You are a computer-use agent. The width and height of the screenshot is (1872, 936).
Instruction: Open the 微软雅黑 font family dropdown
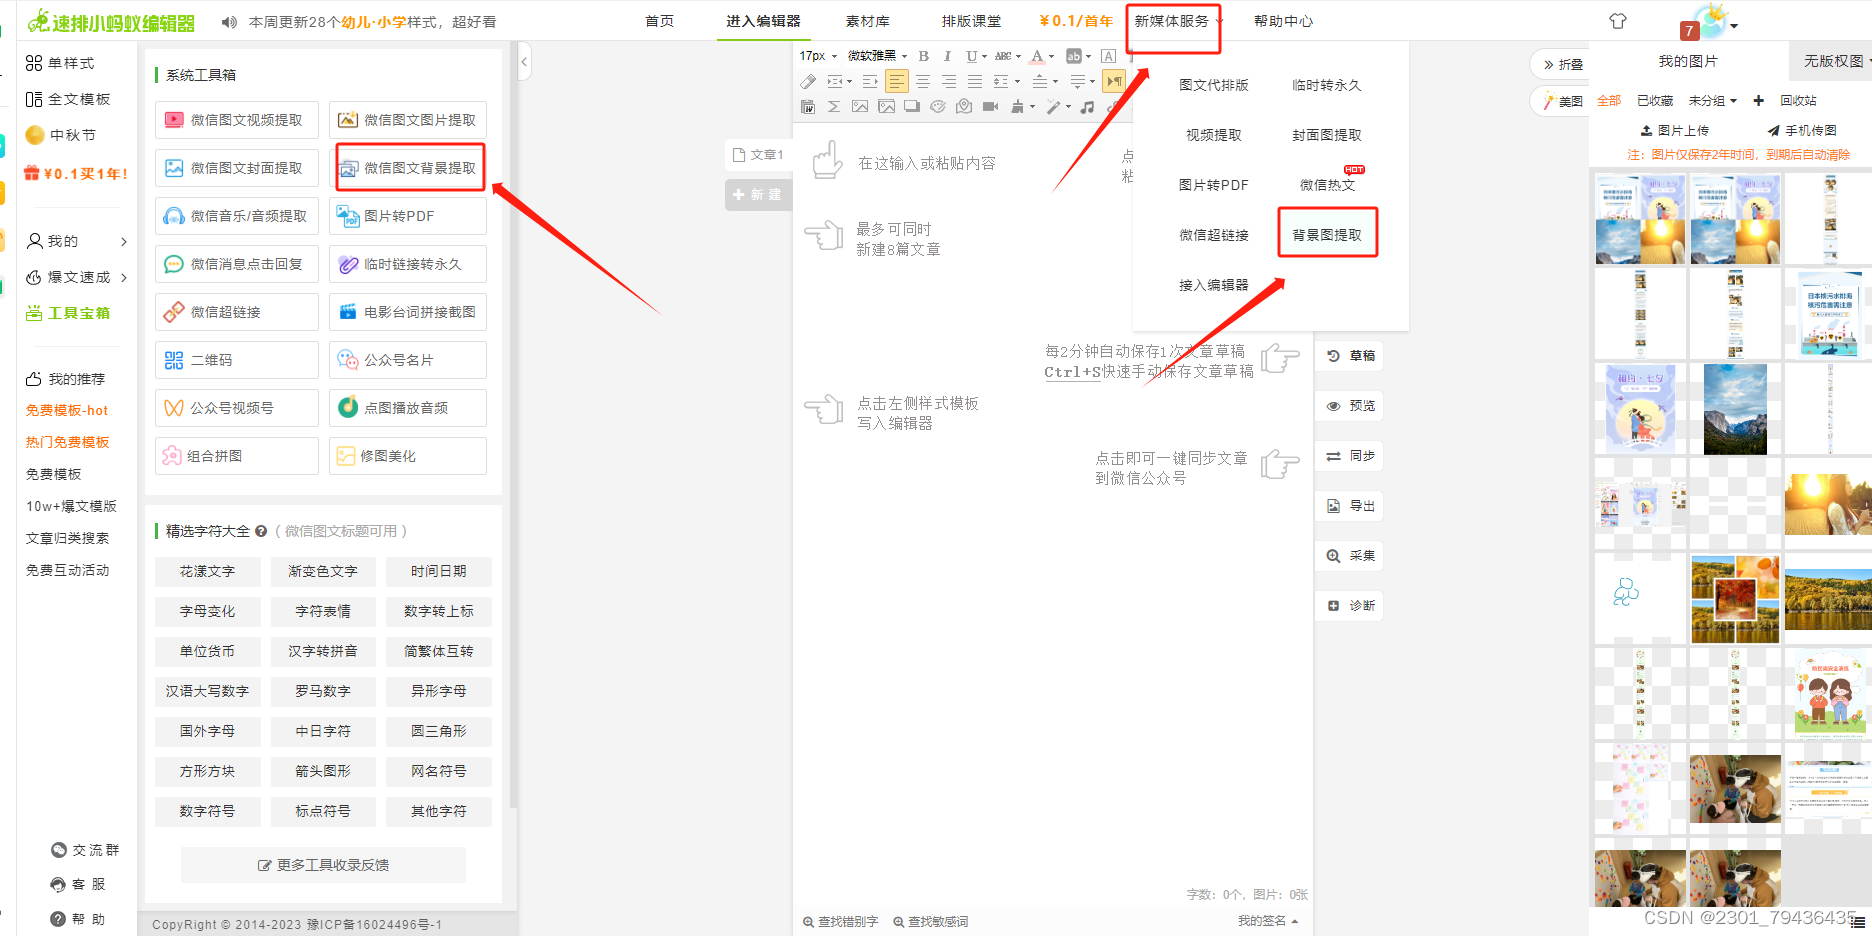pyautogui.click(x=877, y=56)
